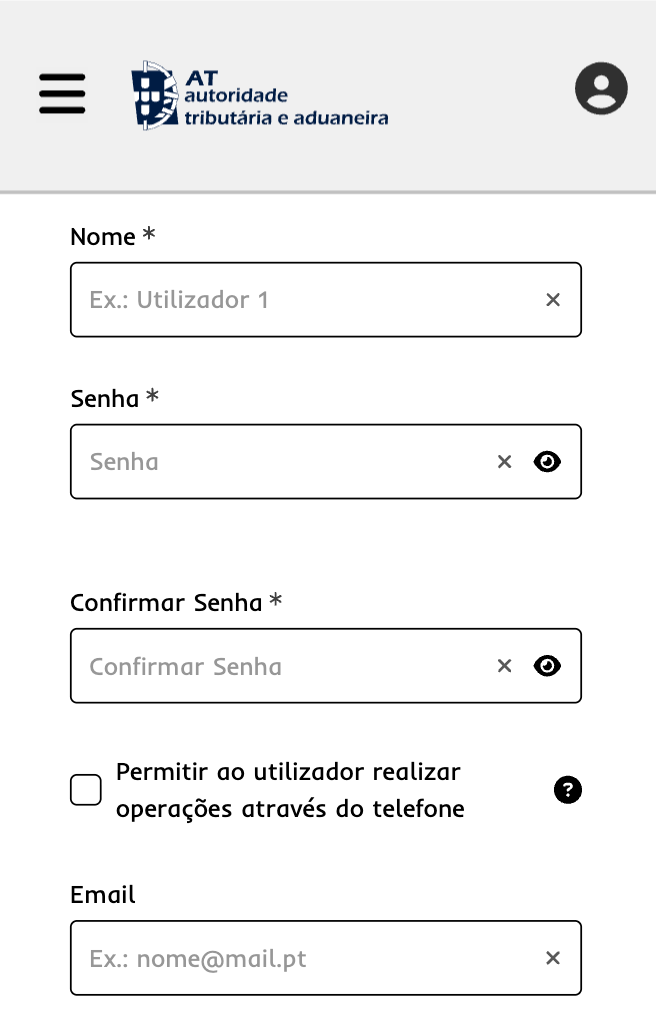Focus the Senha password field
The width and height of the screenshot is (656, 1026).
pyautogui.click(x=280, y=461)
